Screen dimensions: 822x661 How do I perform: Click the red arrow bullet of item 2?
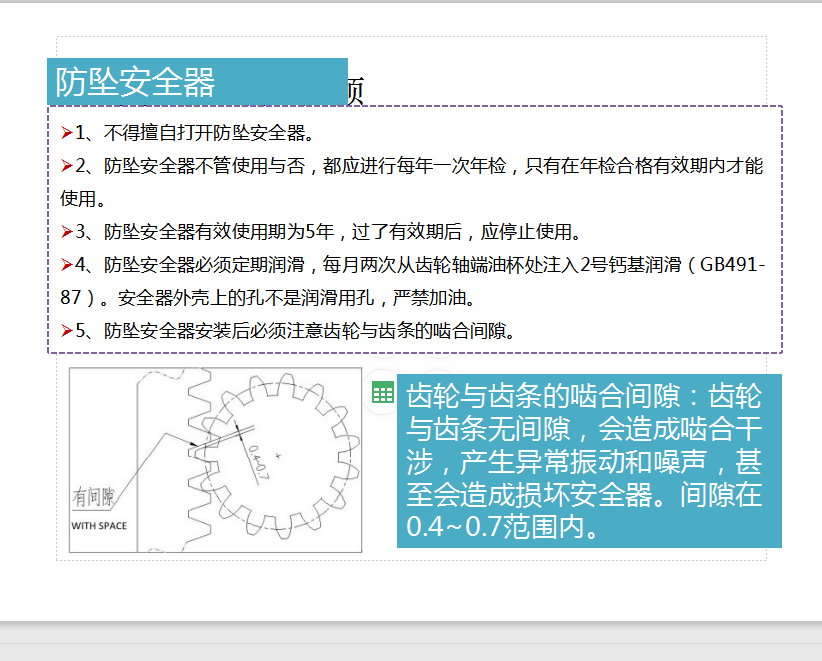tap(66, 166)
